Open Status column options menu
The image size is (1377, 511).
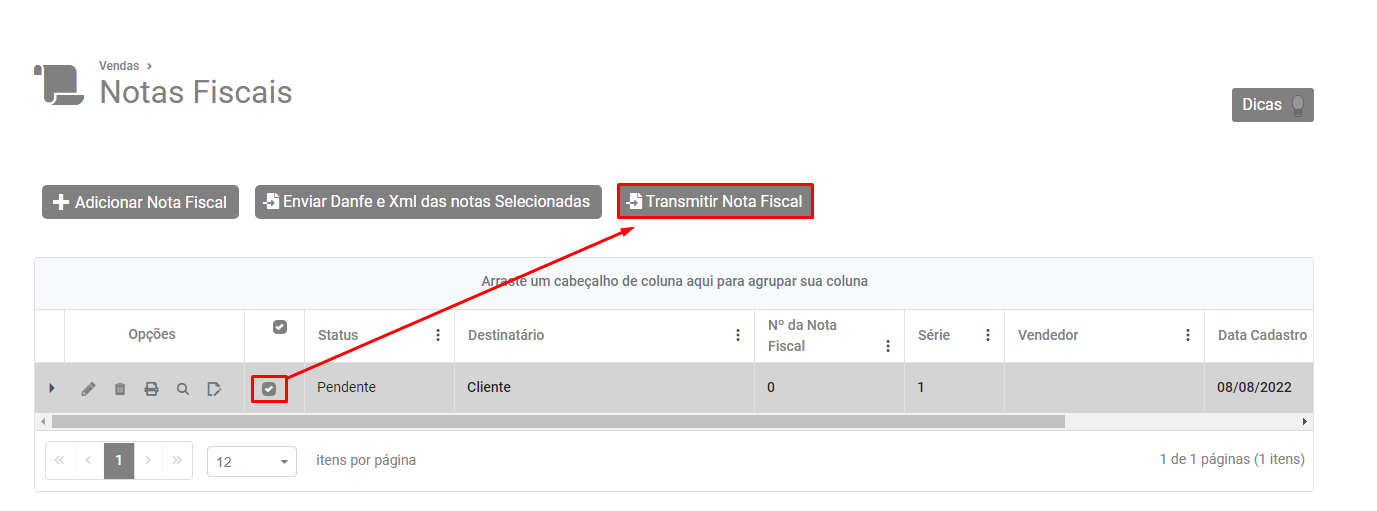pos(437,335)
